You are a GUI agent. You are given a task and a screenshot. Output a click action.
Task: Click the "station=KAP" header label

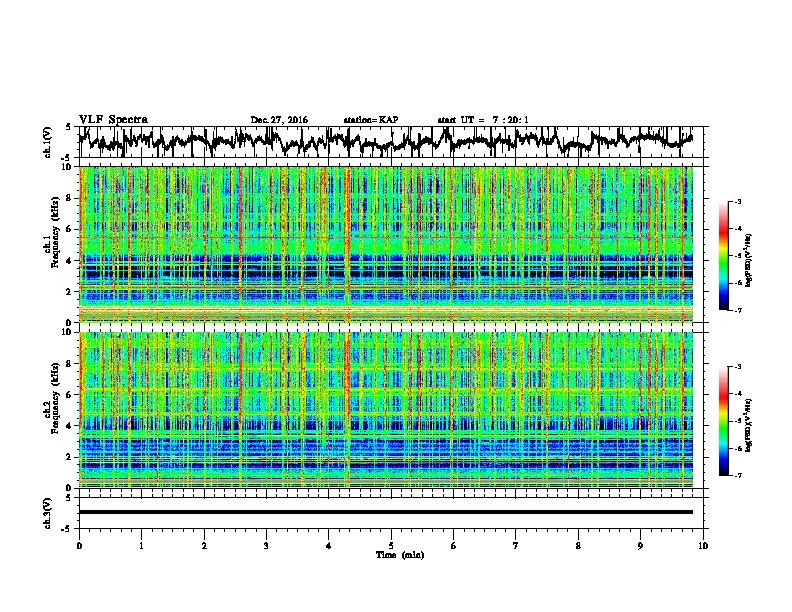371,120
